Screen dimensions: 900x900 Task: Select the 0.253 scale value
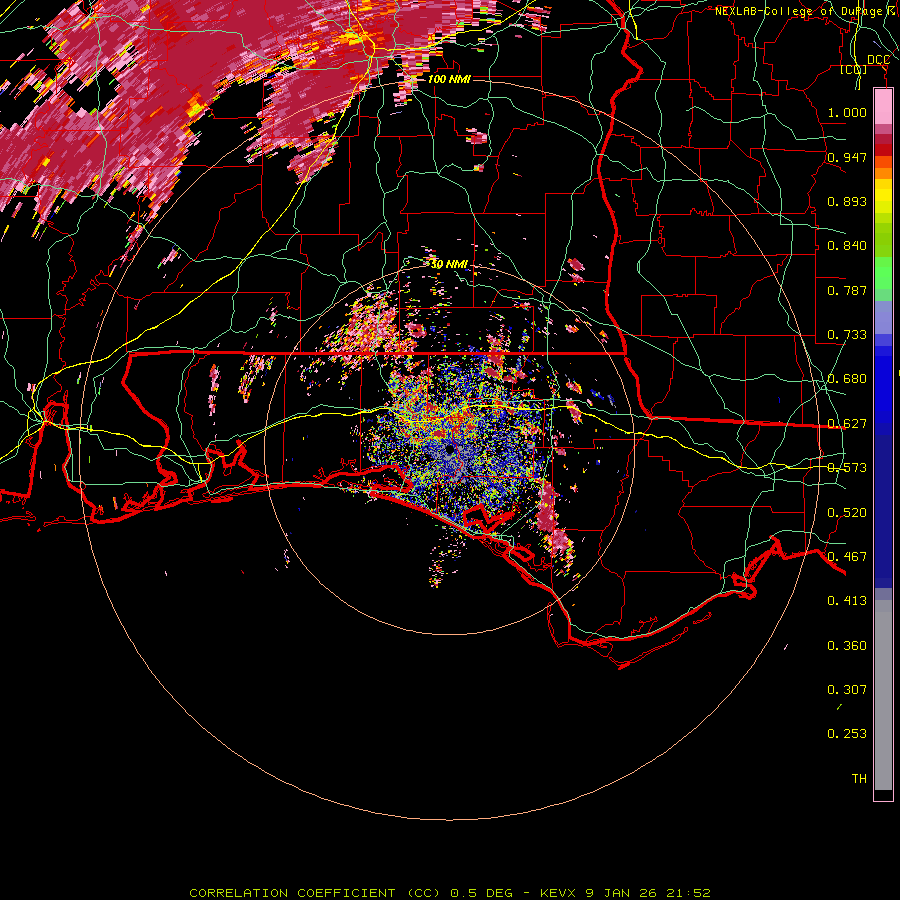coord(847,734)
